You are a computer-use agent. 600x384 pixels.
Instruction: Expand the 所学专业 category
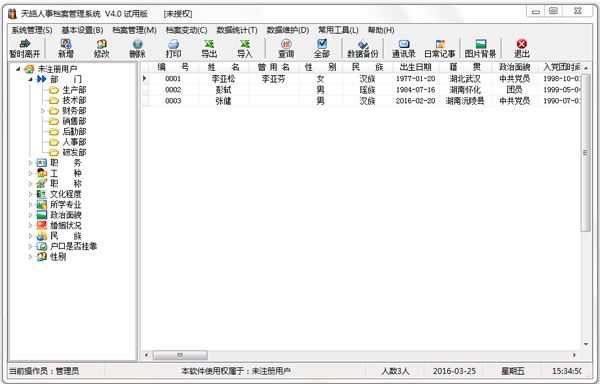(31, 205)
